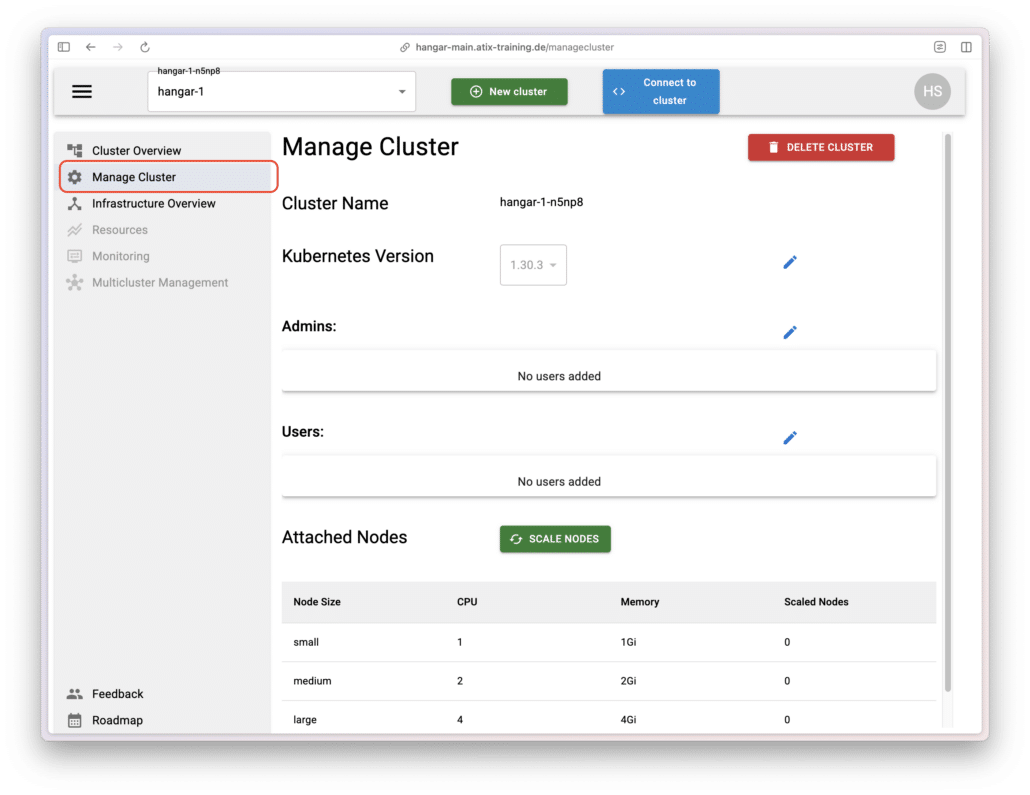Viewport: 1030px width, 795px height.
Task: Click the Scale Nodes button
Action: click(555, 539)
